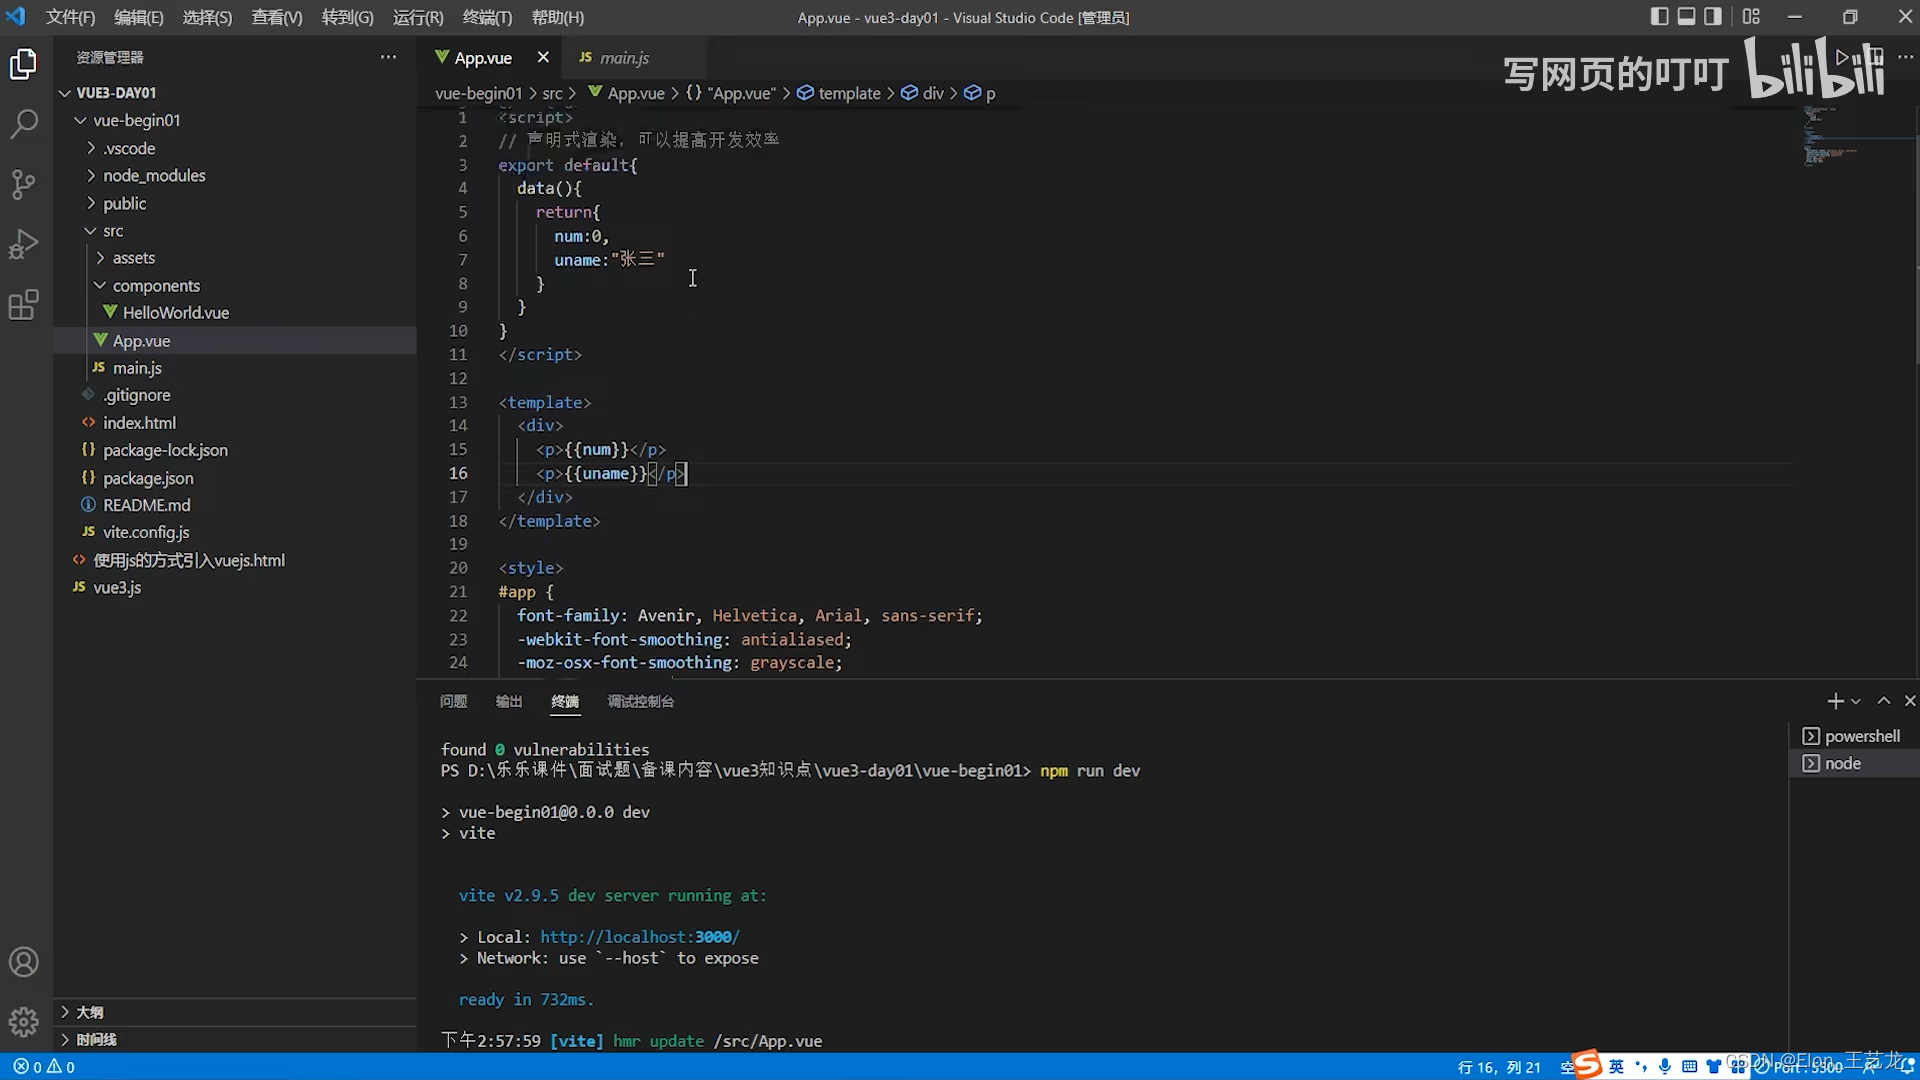1920x1080 pixels.
Task: Toggle secondary side bar layout icon
Action: point(1713,16)
